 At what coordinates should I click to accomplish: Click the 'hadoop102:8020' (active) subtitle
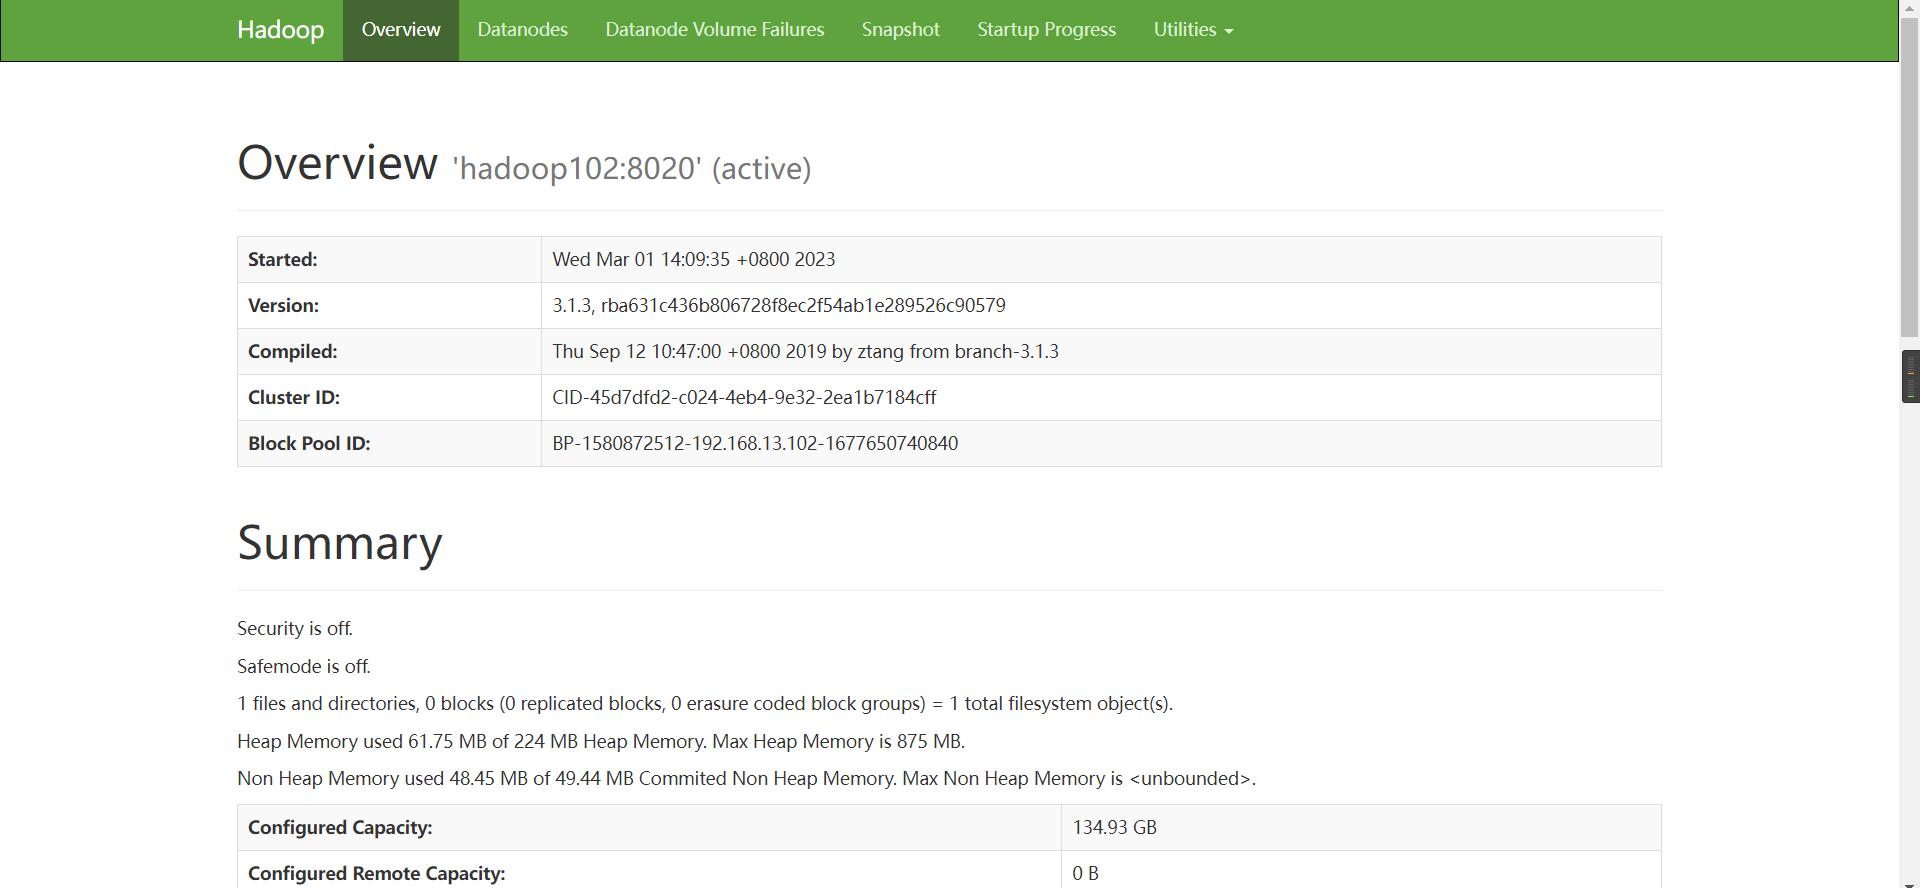pyautogui.click(x=632, y=169)
